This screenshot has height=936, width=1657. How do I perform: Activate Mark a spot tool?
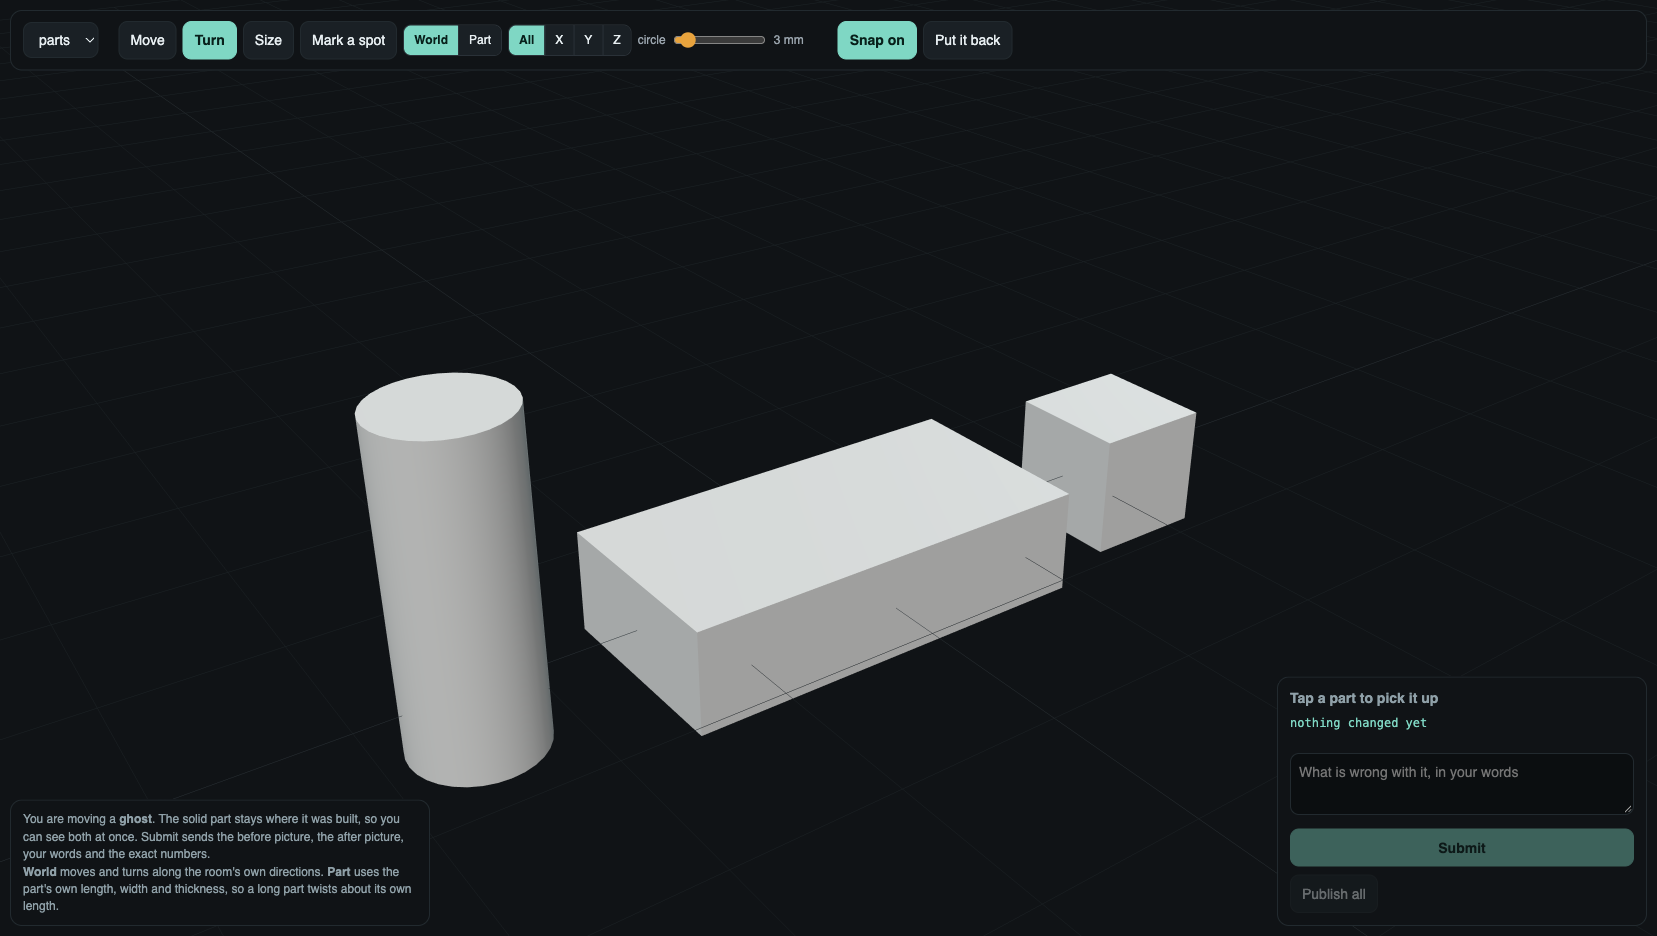pyautogui.click(x=348, y=40)
